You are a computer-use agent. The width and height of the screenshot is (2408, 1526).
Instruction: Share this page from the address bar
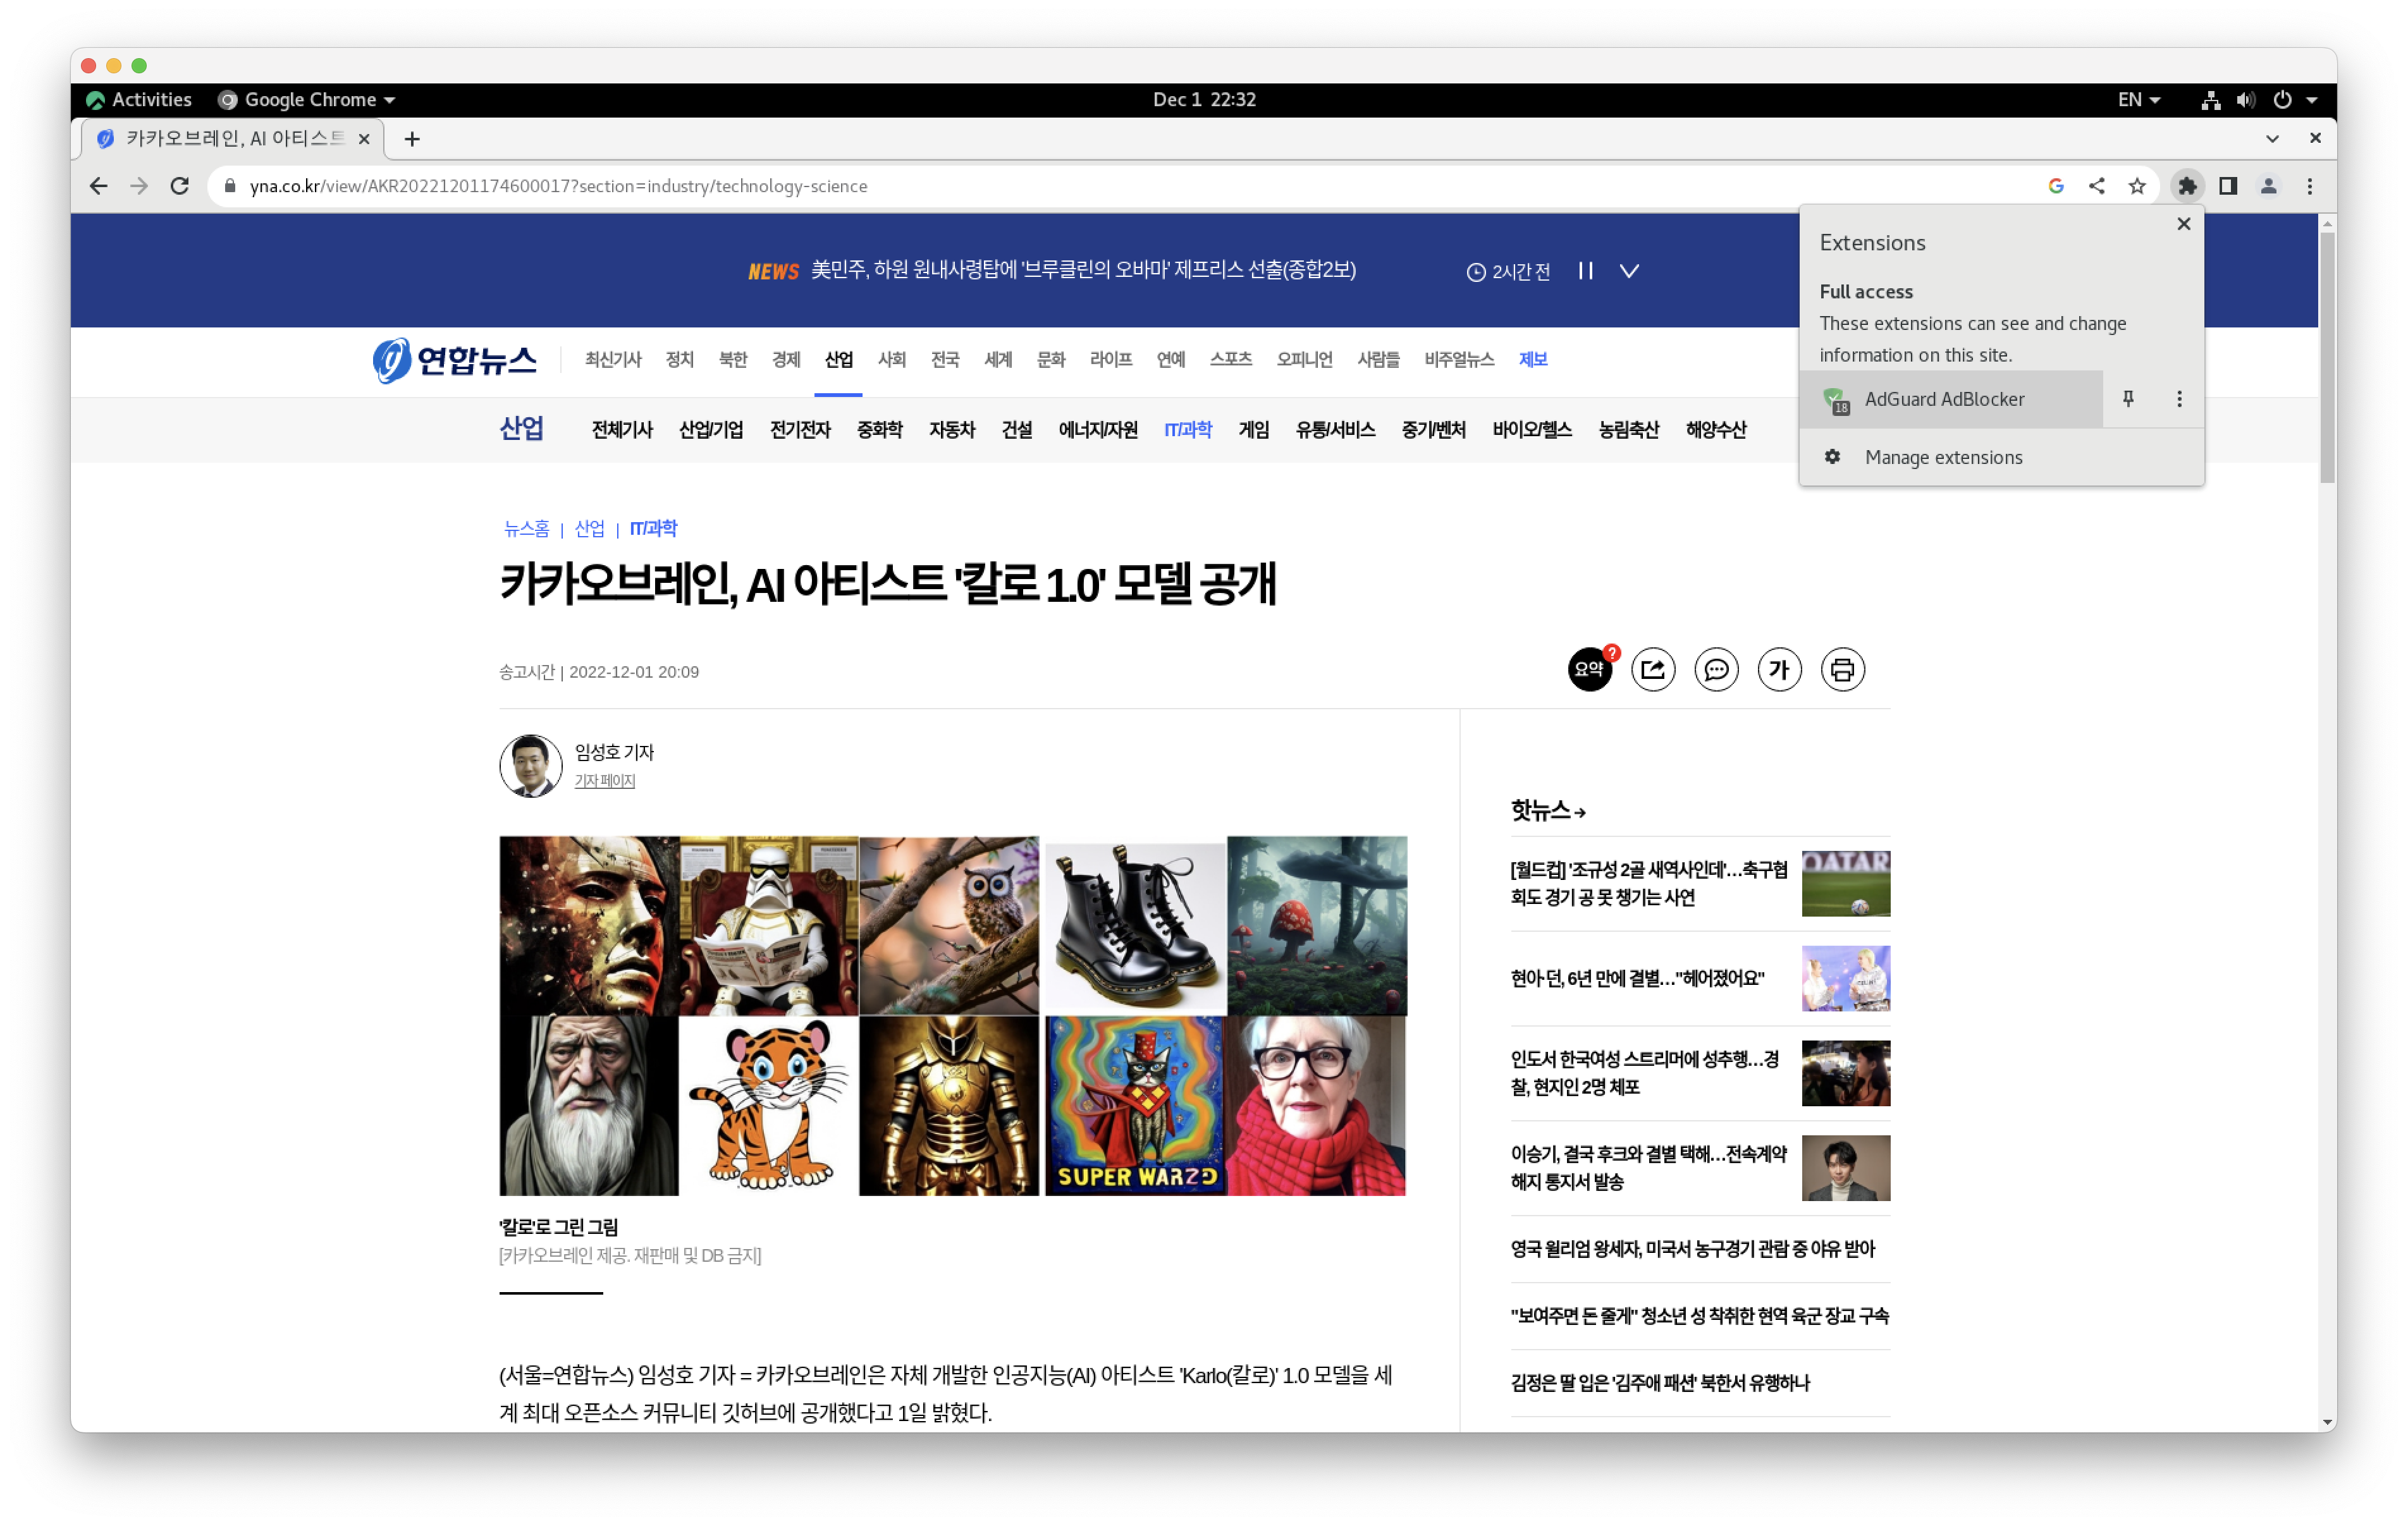tap(2096, 186)
